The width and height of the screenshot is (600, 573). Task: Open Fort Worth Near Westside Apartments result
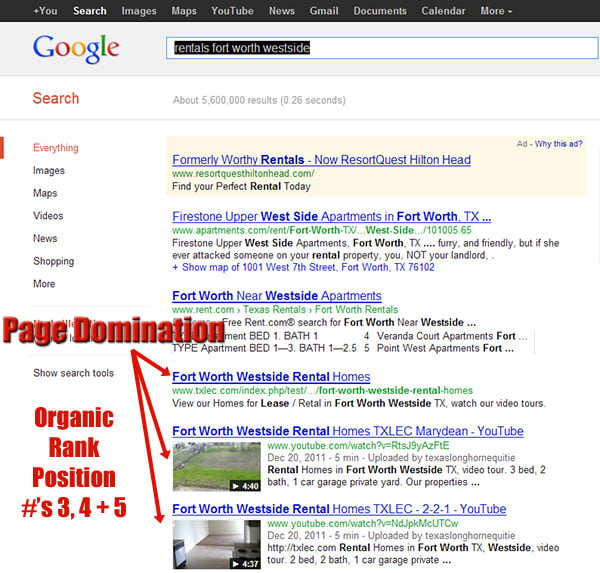click(277, 296)
